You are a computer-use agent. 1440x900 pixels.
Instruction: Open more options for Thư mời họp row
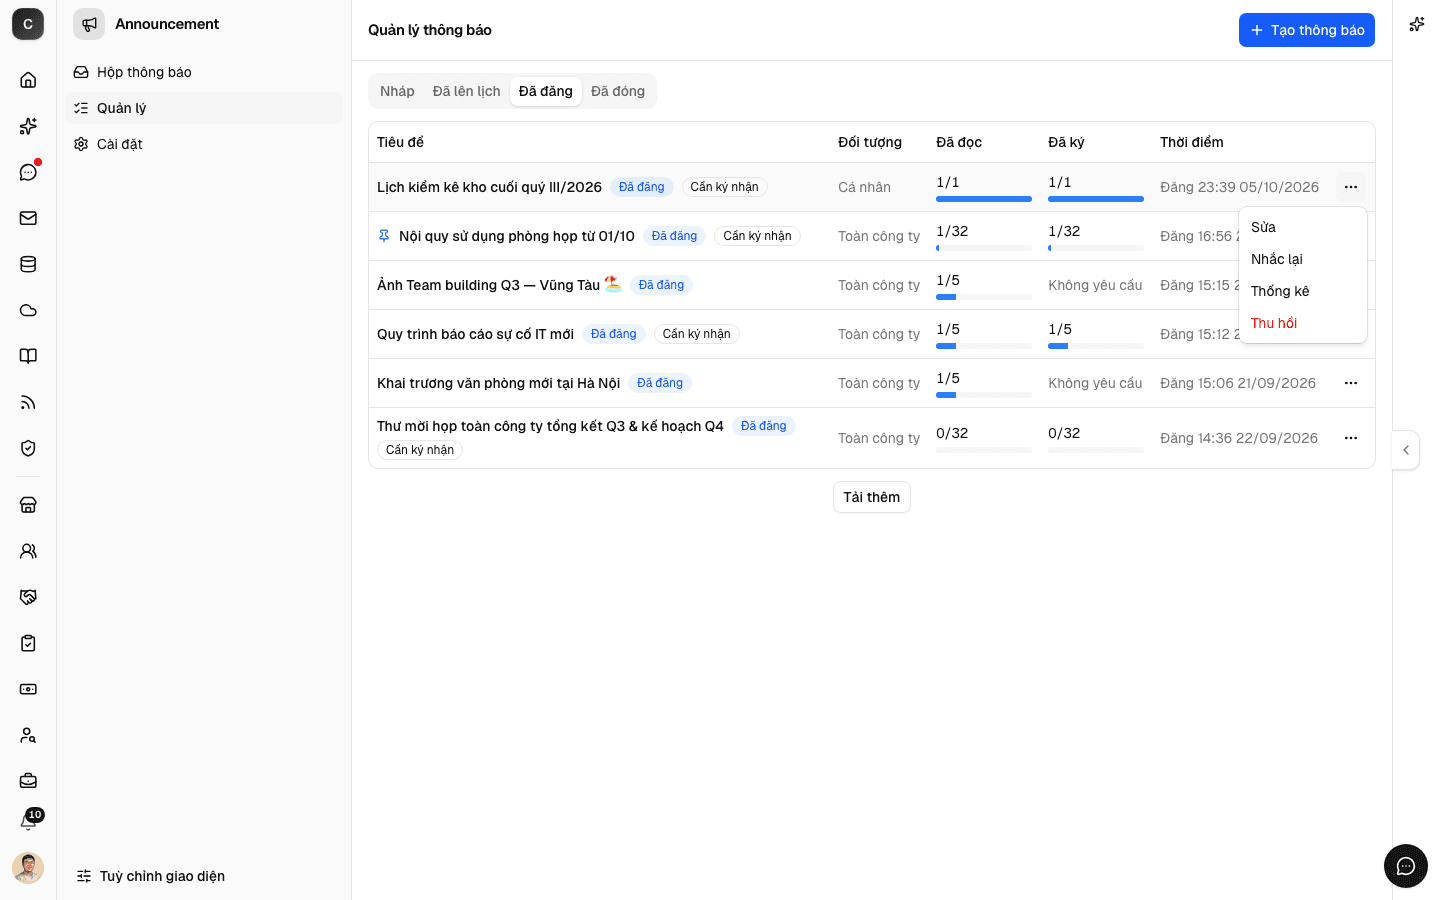click(1351, 438)
